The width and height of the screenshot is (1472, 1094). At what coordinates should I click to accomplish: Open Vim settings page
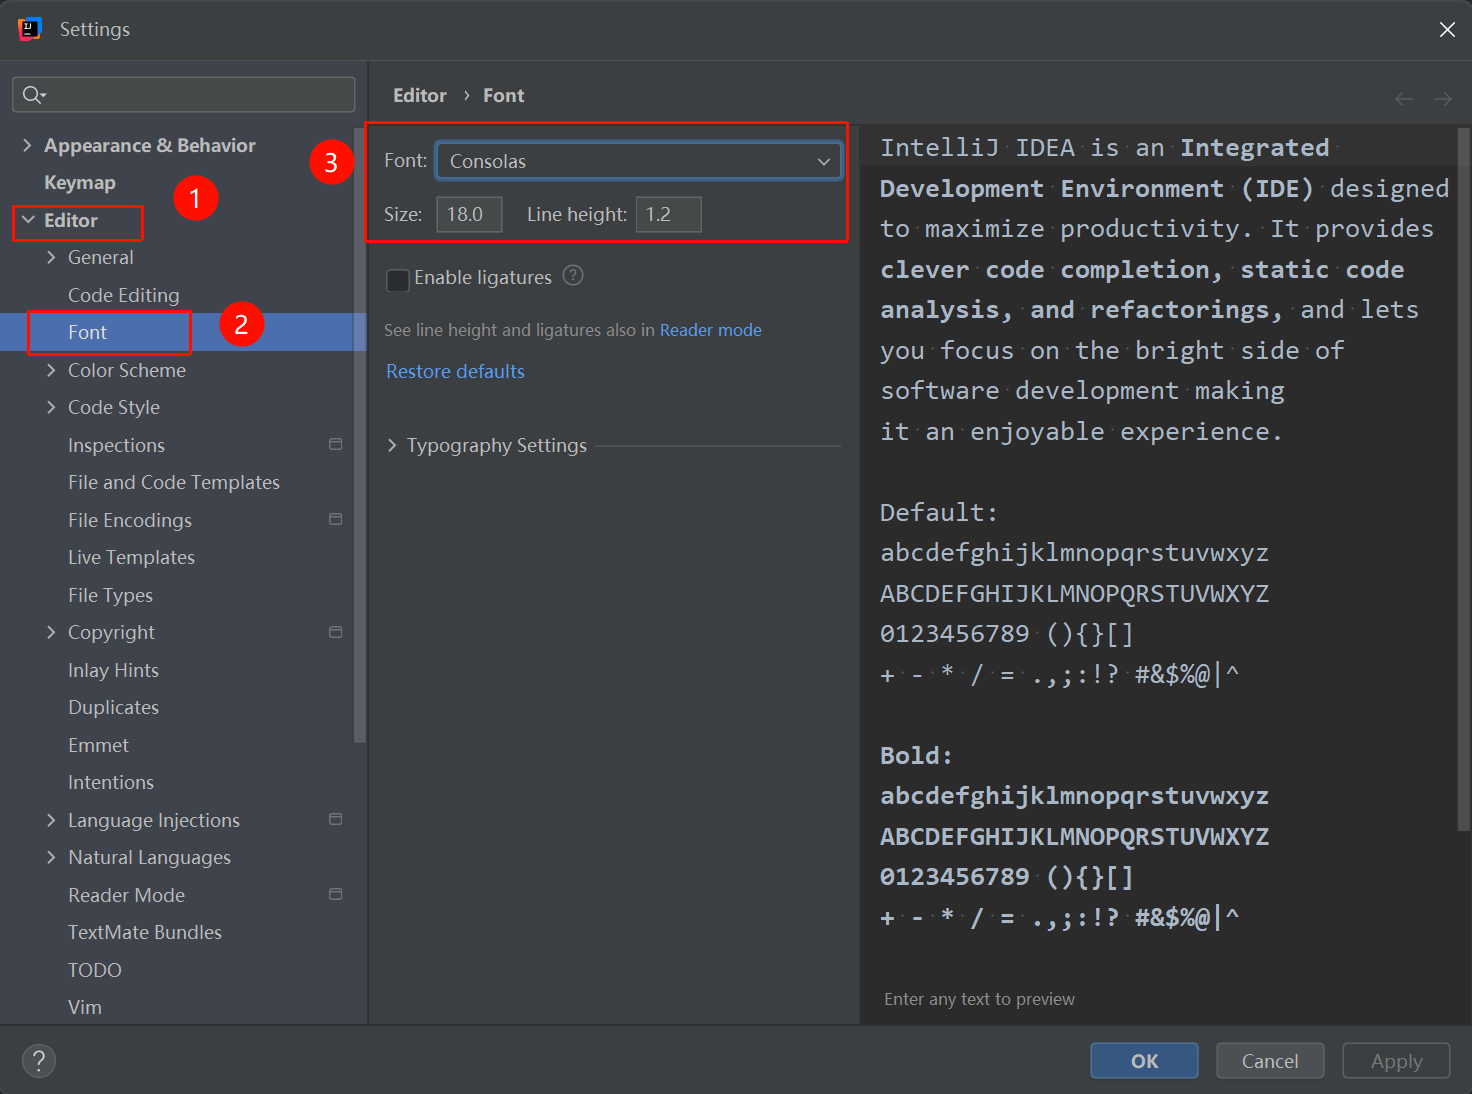pos(85,1007)
